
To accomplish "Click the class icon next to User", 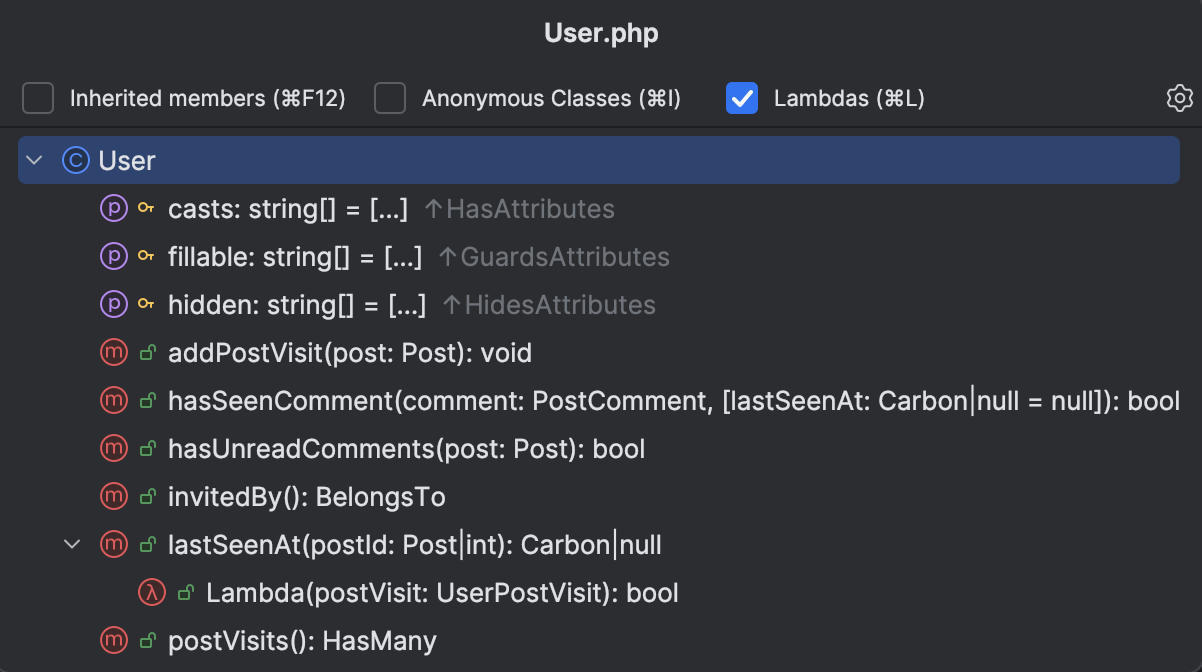I will (x=75, y=160).
